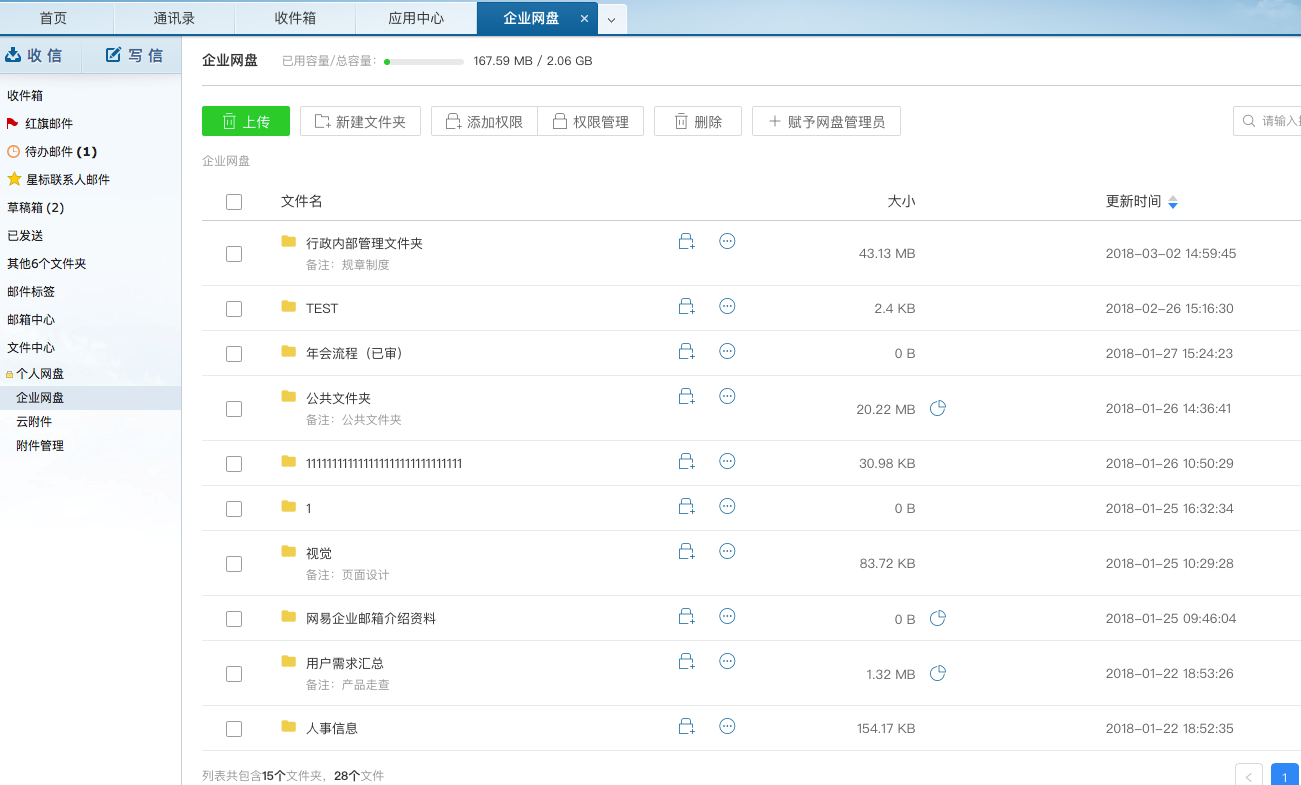Image resolution: width=1301 pixels, height=785 pixels.
Task: Open more options icon for 视觉 folder
Action: click(x=728, y=551)
